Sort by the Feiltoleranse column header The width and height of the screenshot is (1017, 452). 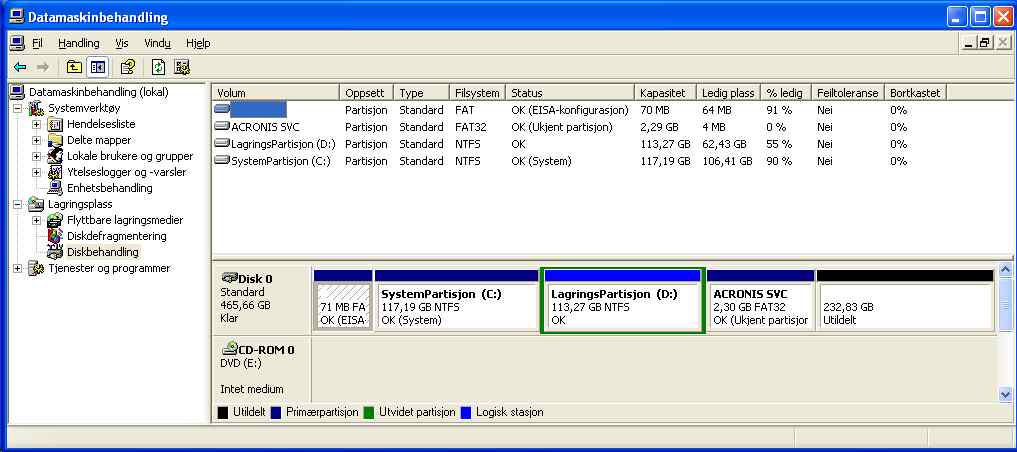[848, 93]
